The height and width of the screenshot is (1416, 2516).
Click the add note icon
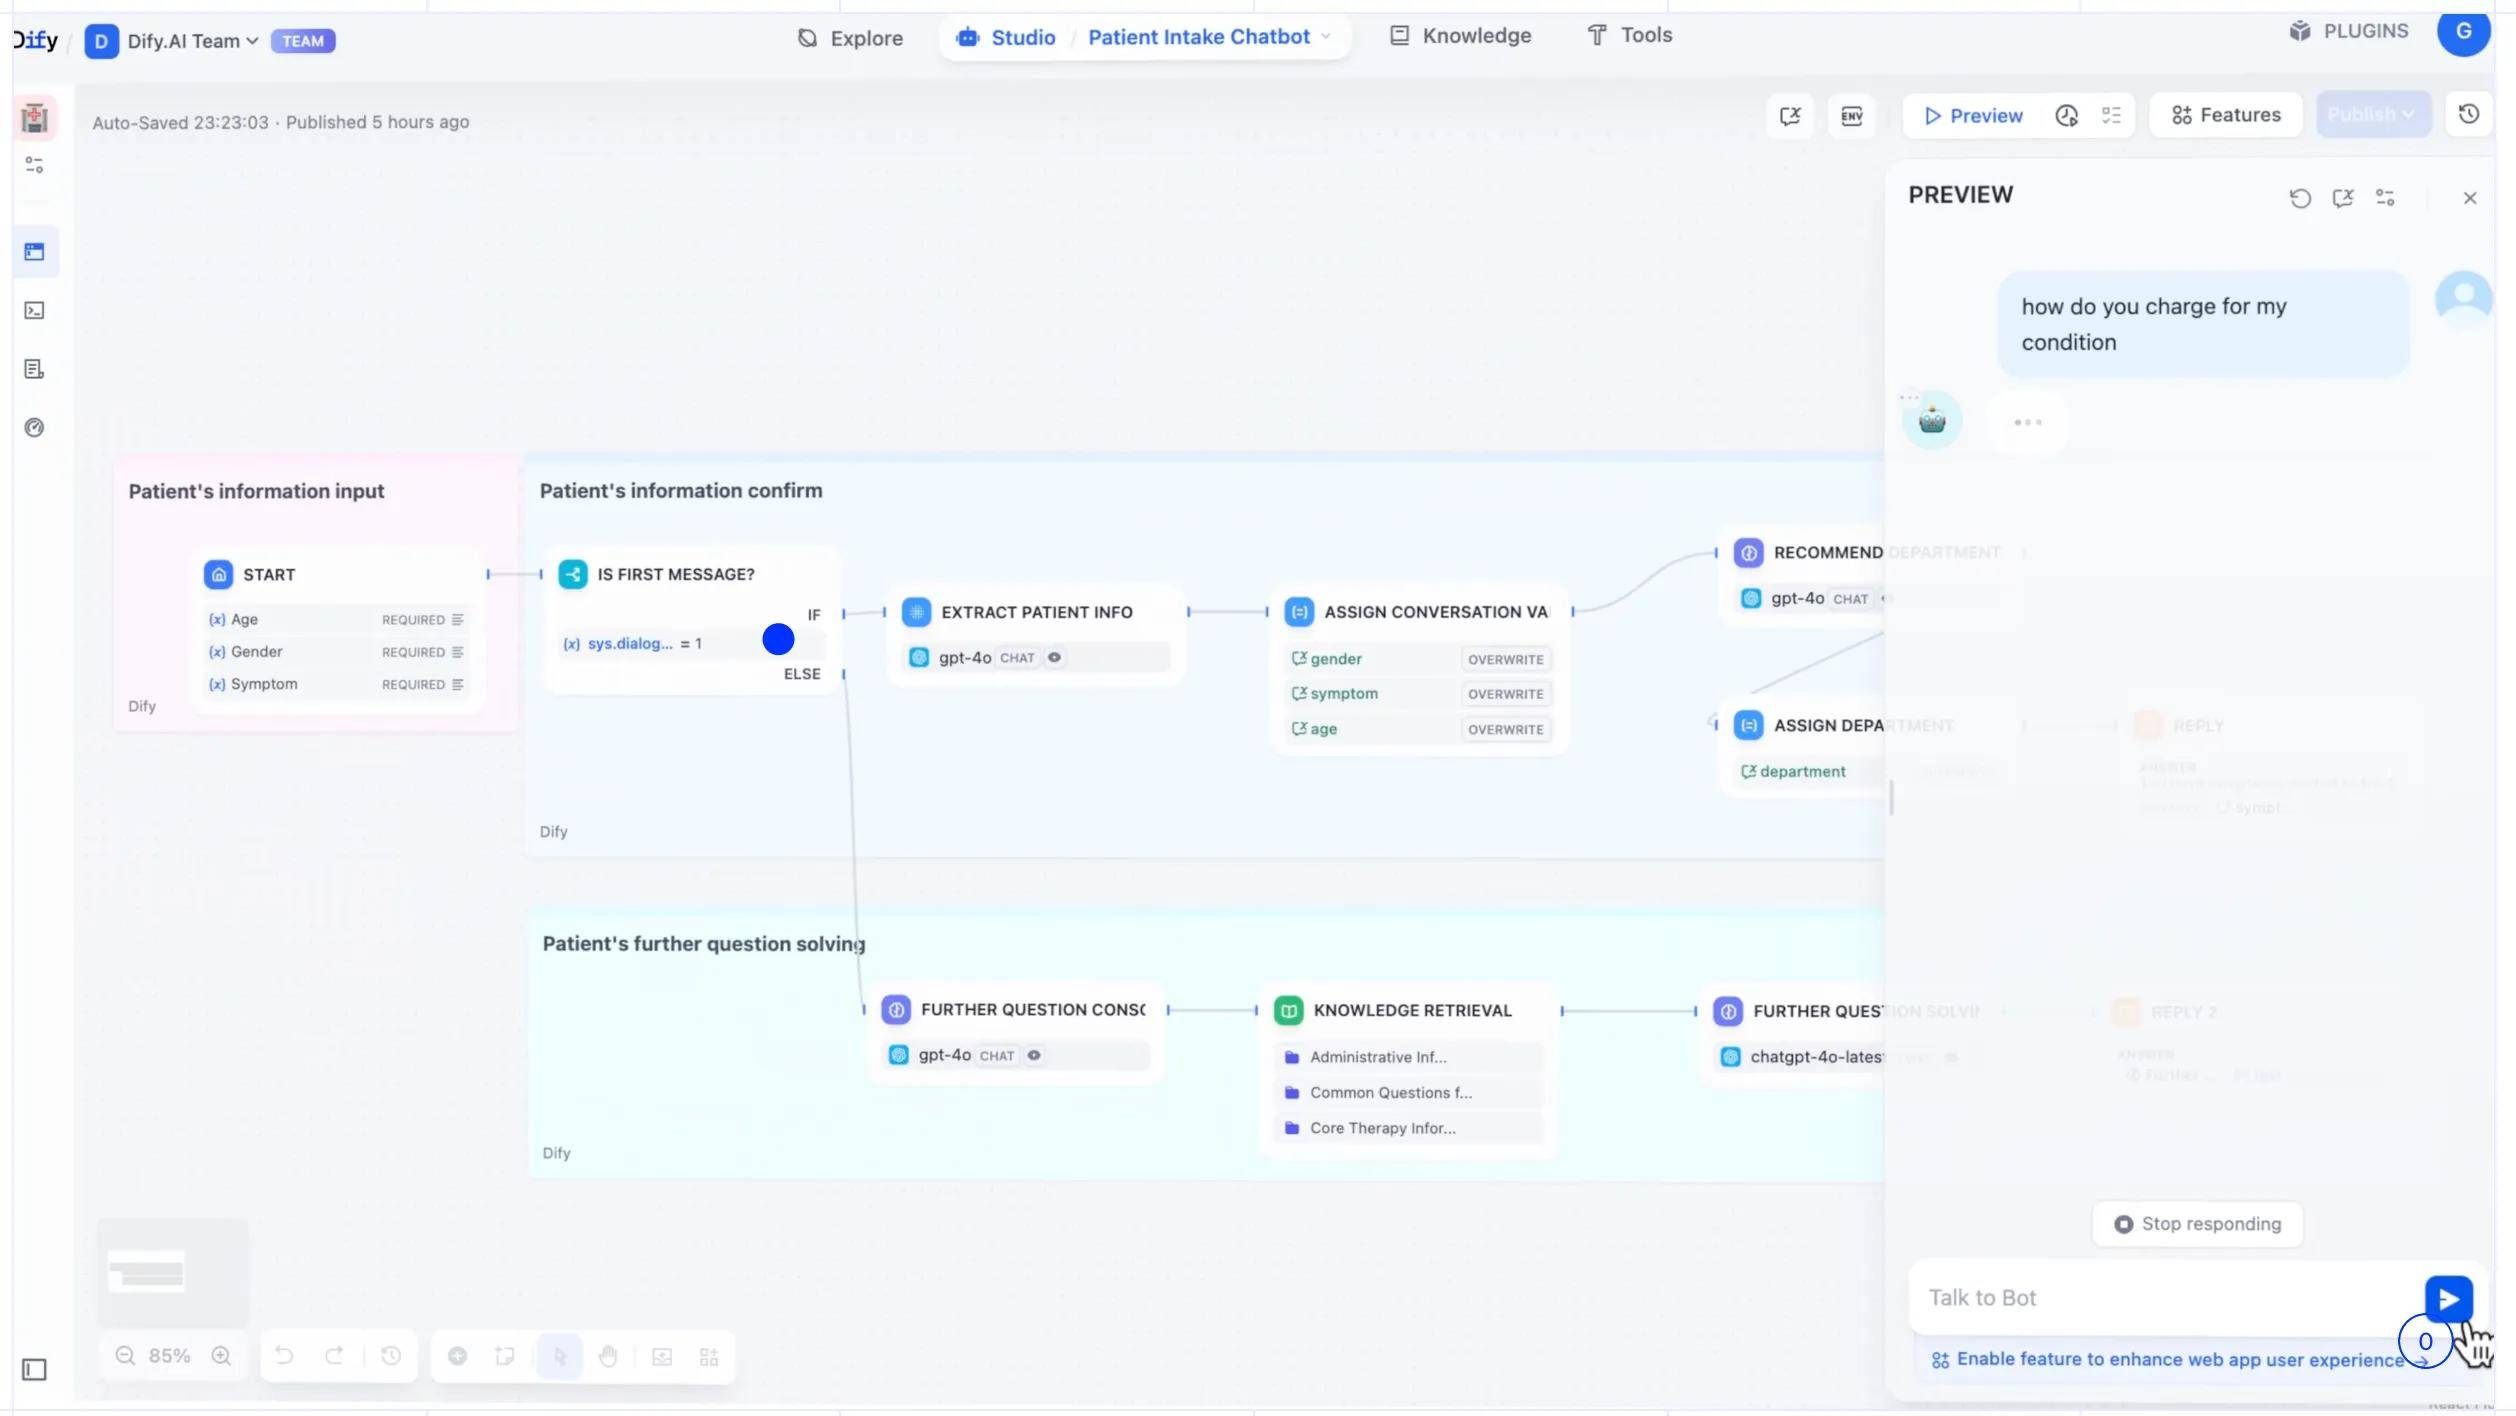[505, 1357]
